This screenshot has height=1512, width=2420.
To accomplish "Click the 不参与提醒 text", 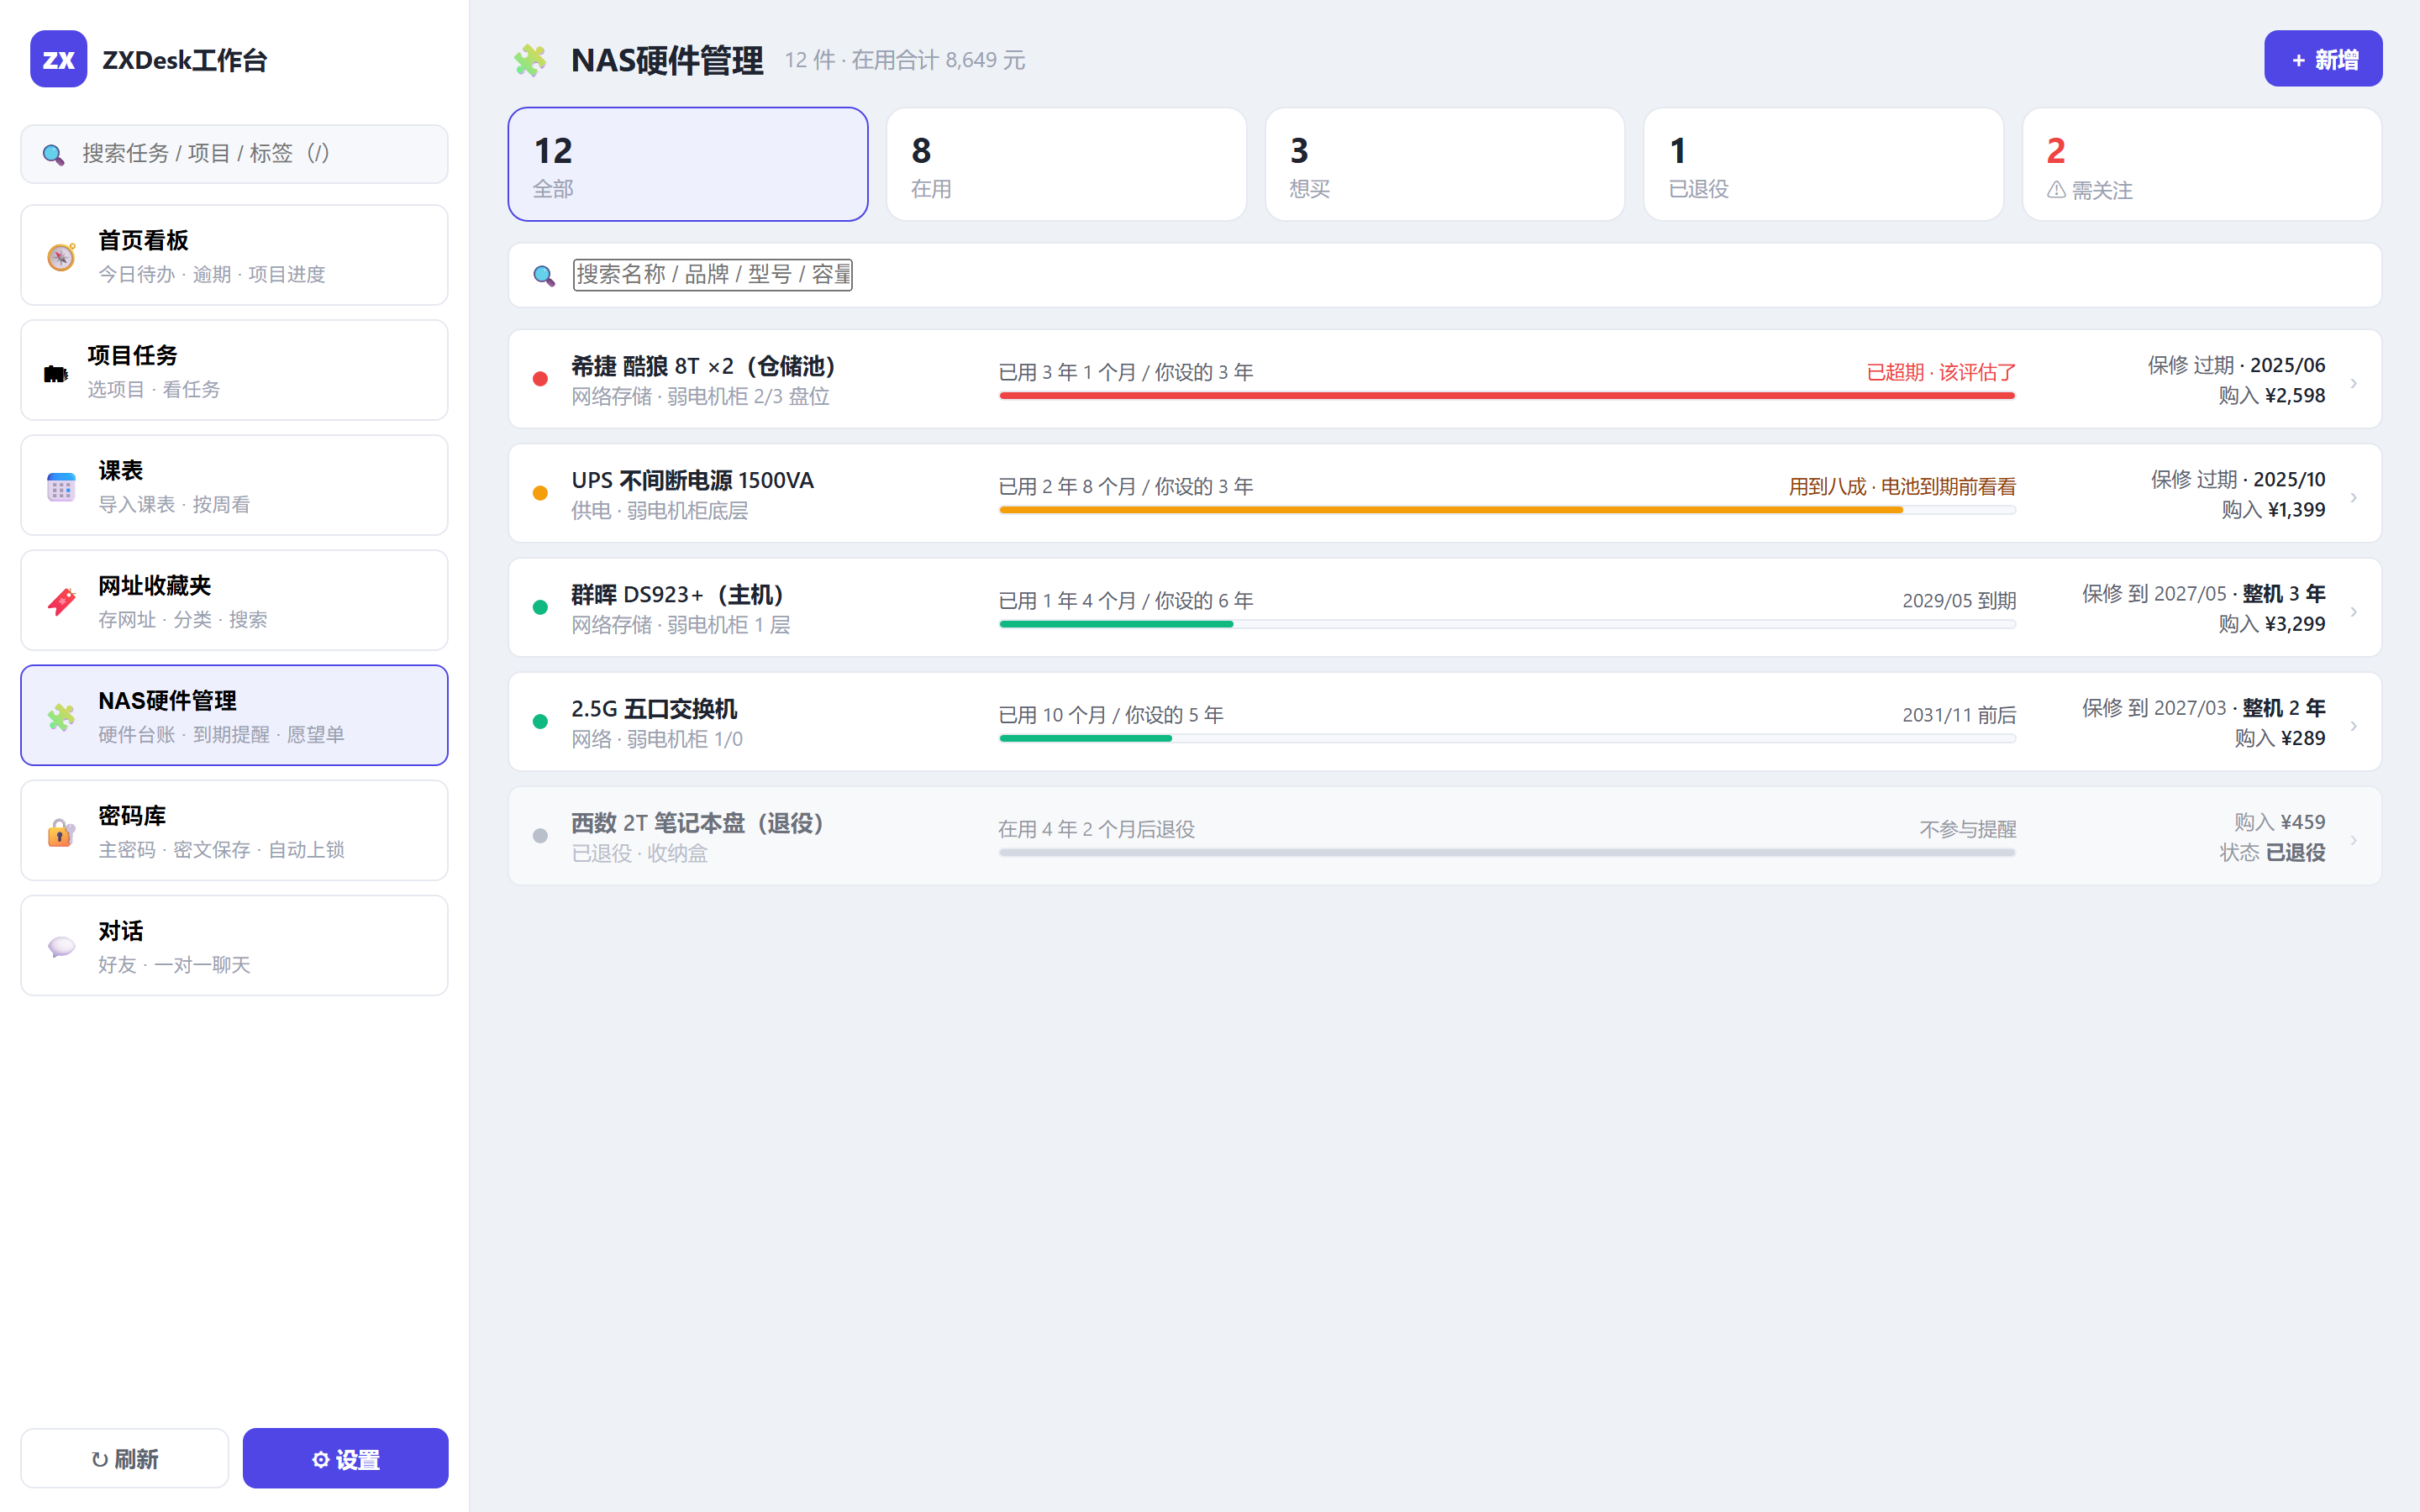I will click(1968, 829).
